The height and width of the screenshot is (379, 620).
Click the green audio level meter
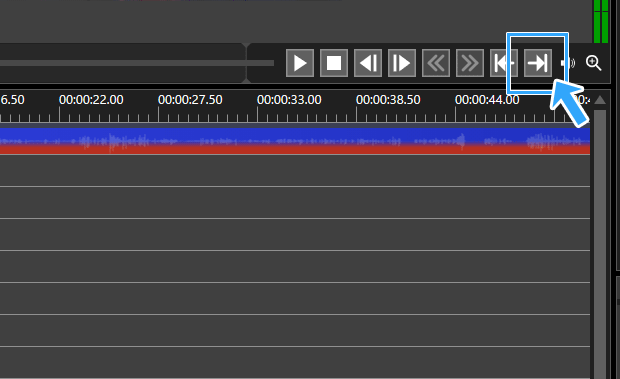click(x=601, y=21)
